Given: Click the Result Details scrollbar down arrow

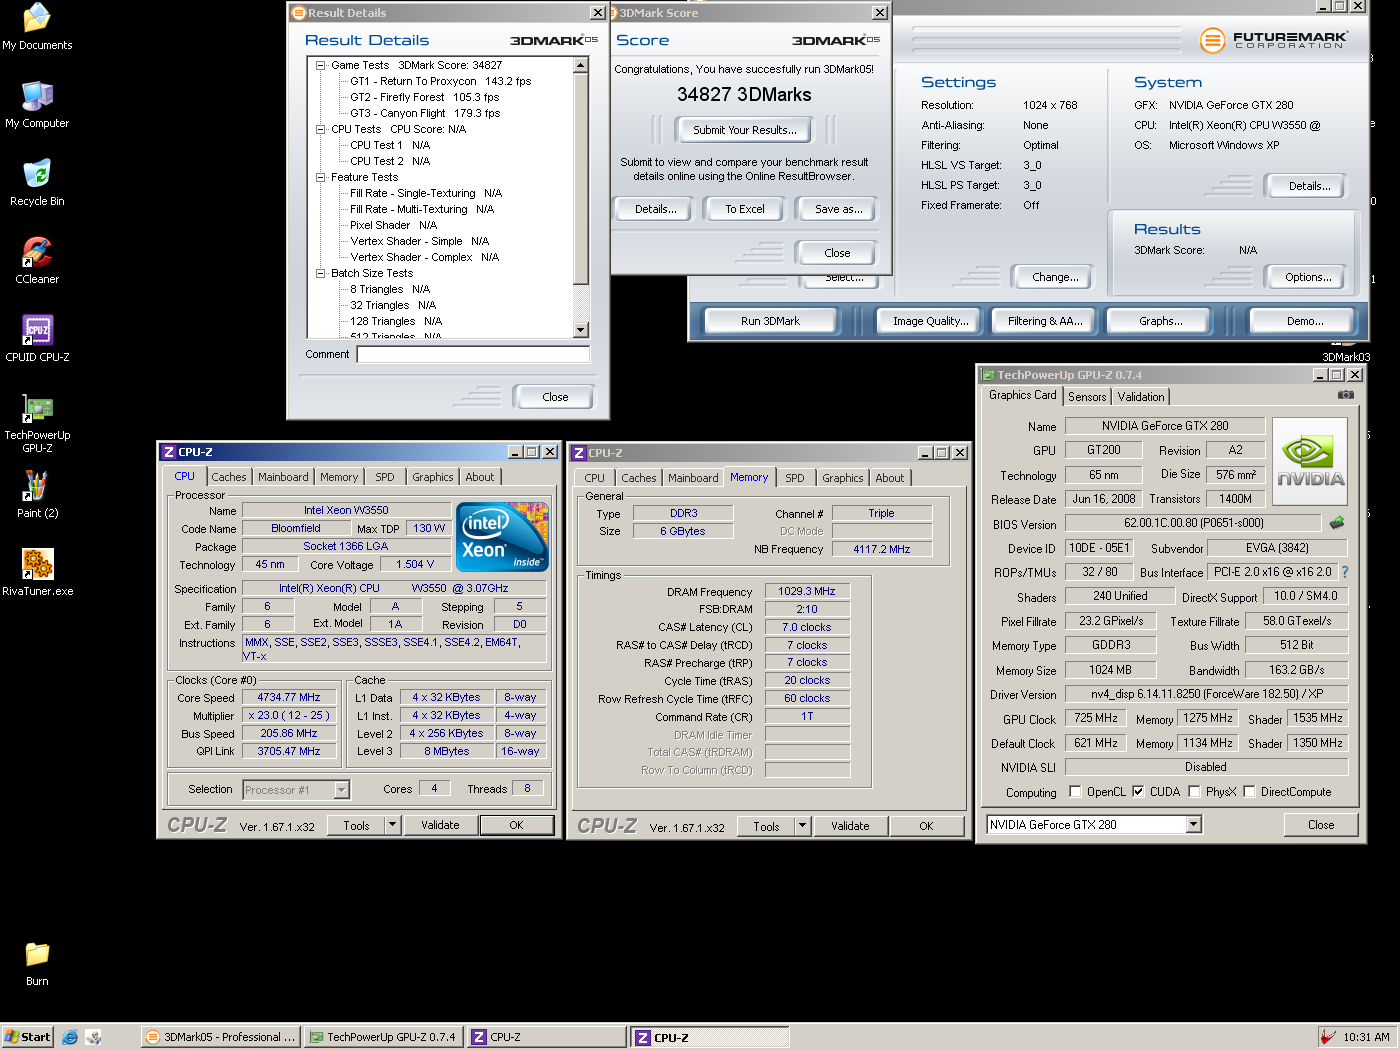Looking at the screenshot, I should point(581,330).
